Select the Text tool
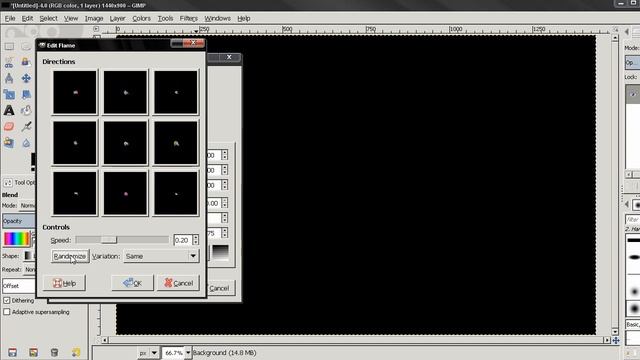This screenshot has height=360, width=640. [9, 111]
